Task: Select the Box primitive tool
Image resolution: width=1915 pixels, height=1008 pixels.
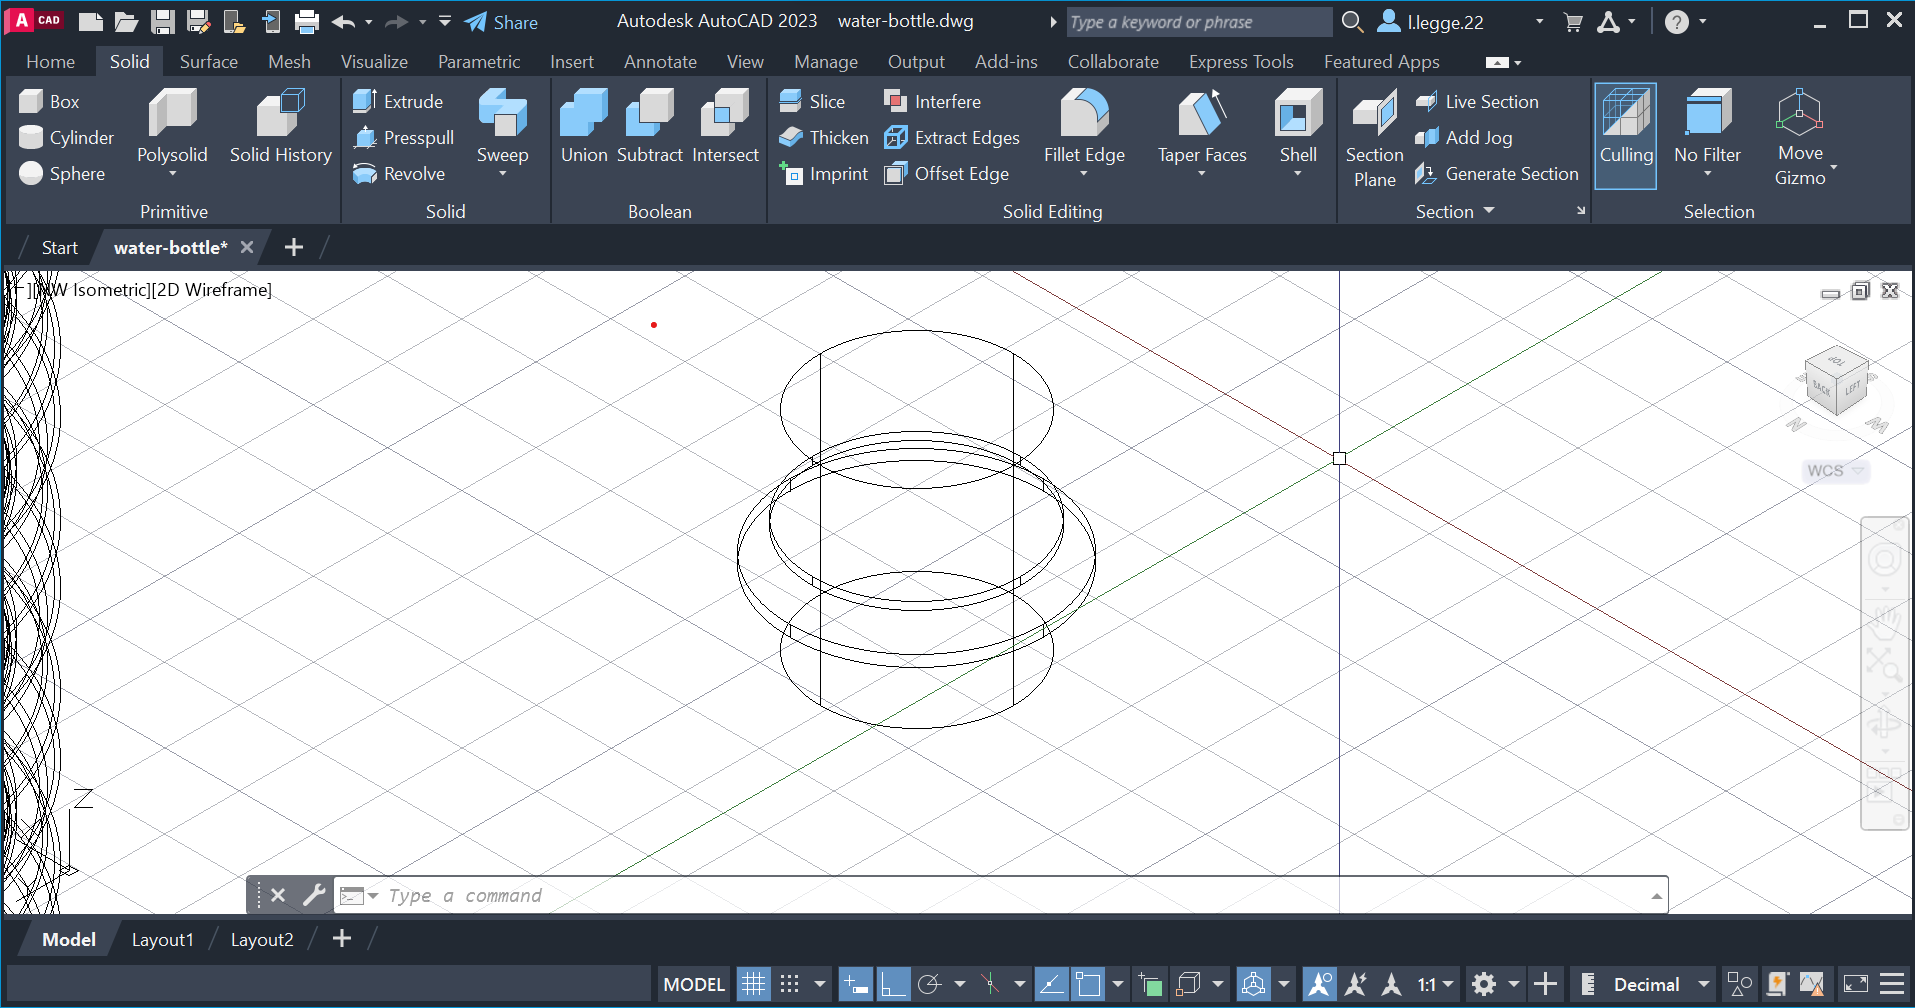Action: point(49,101)
